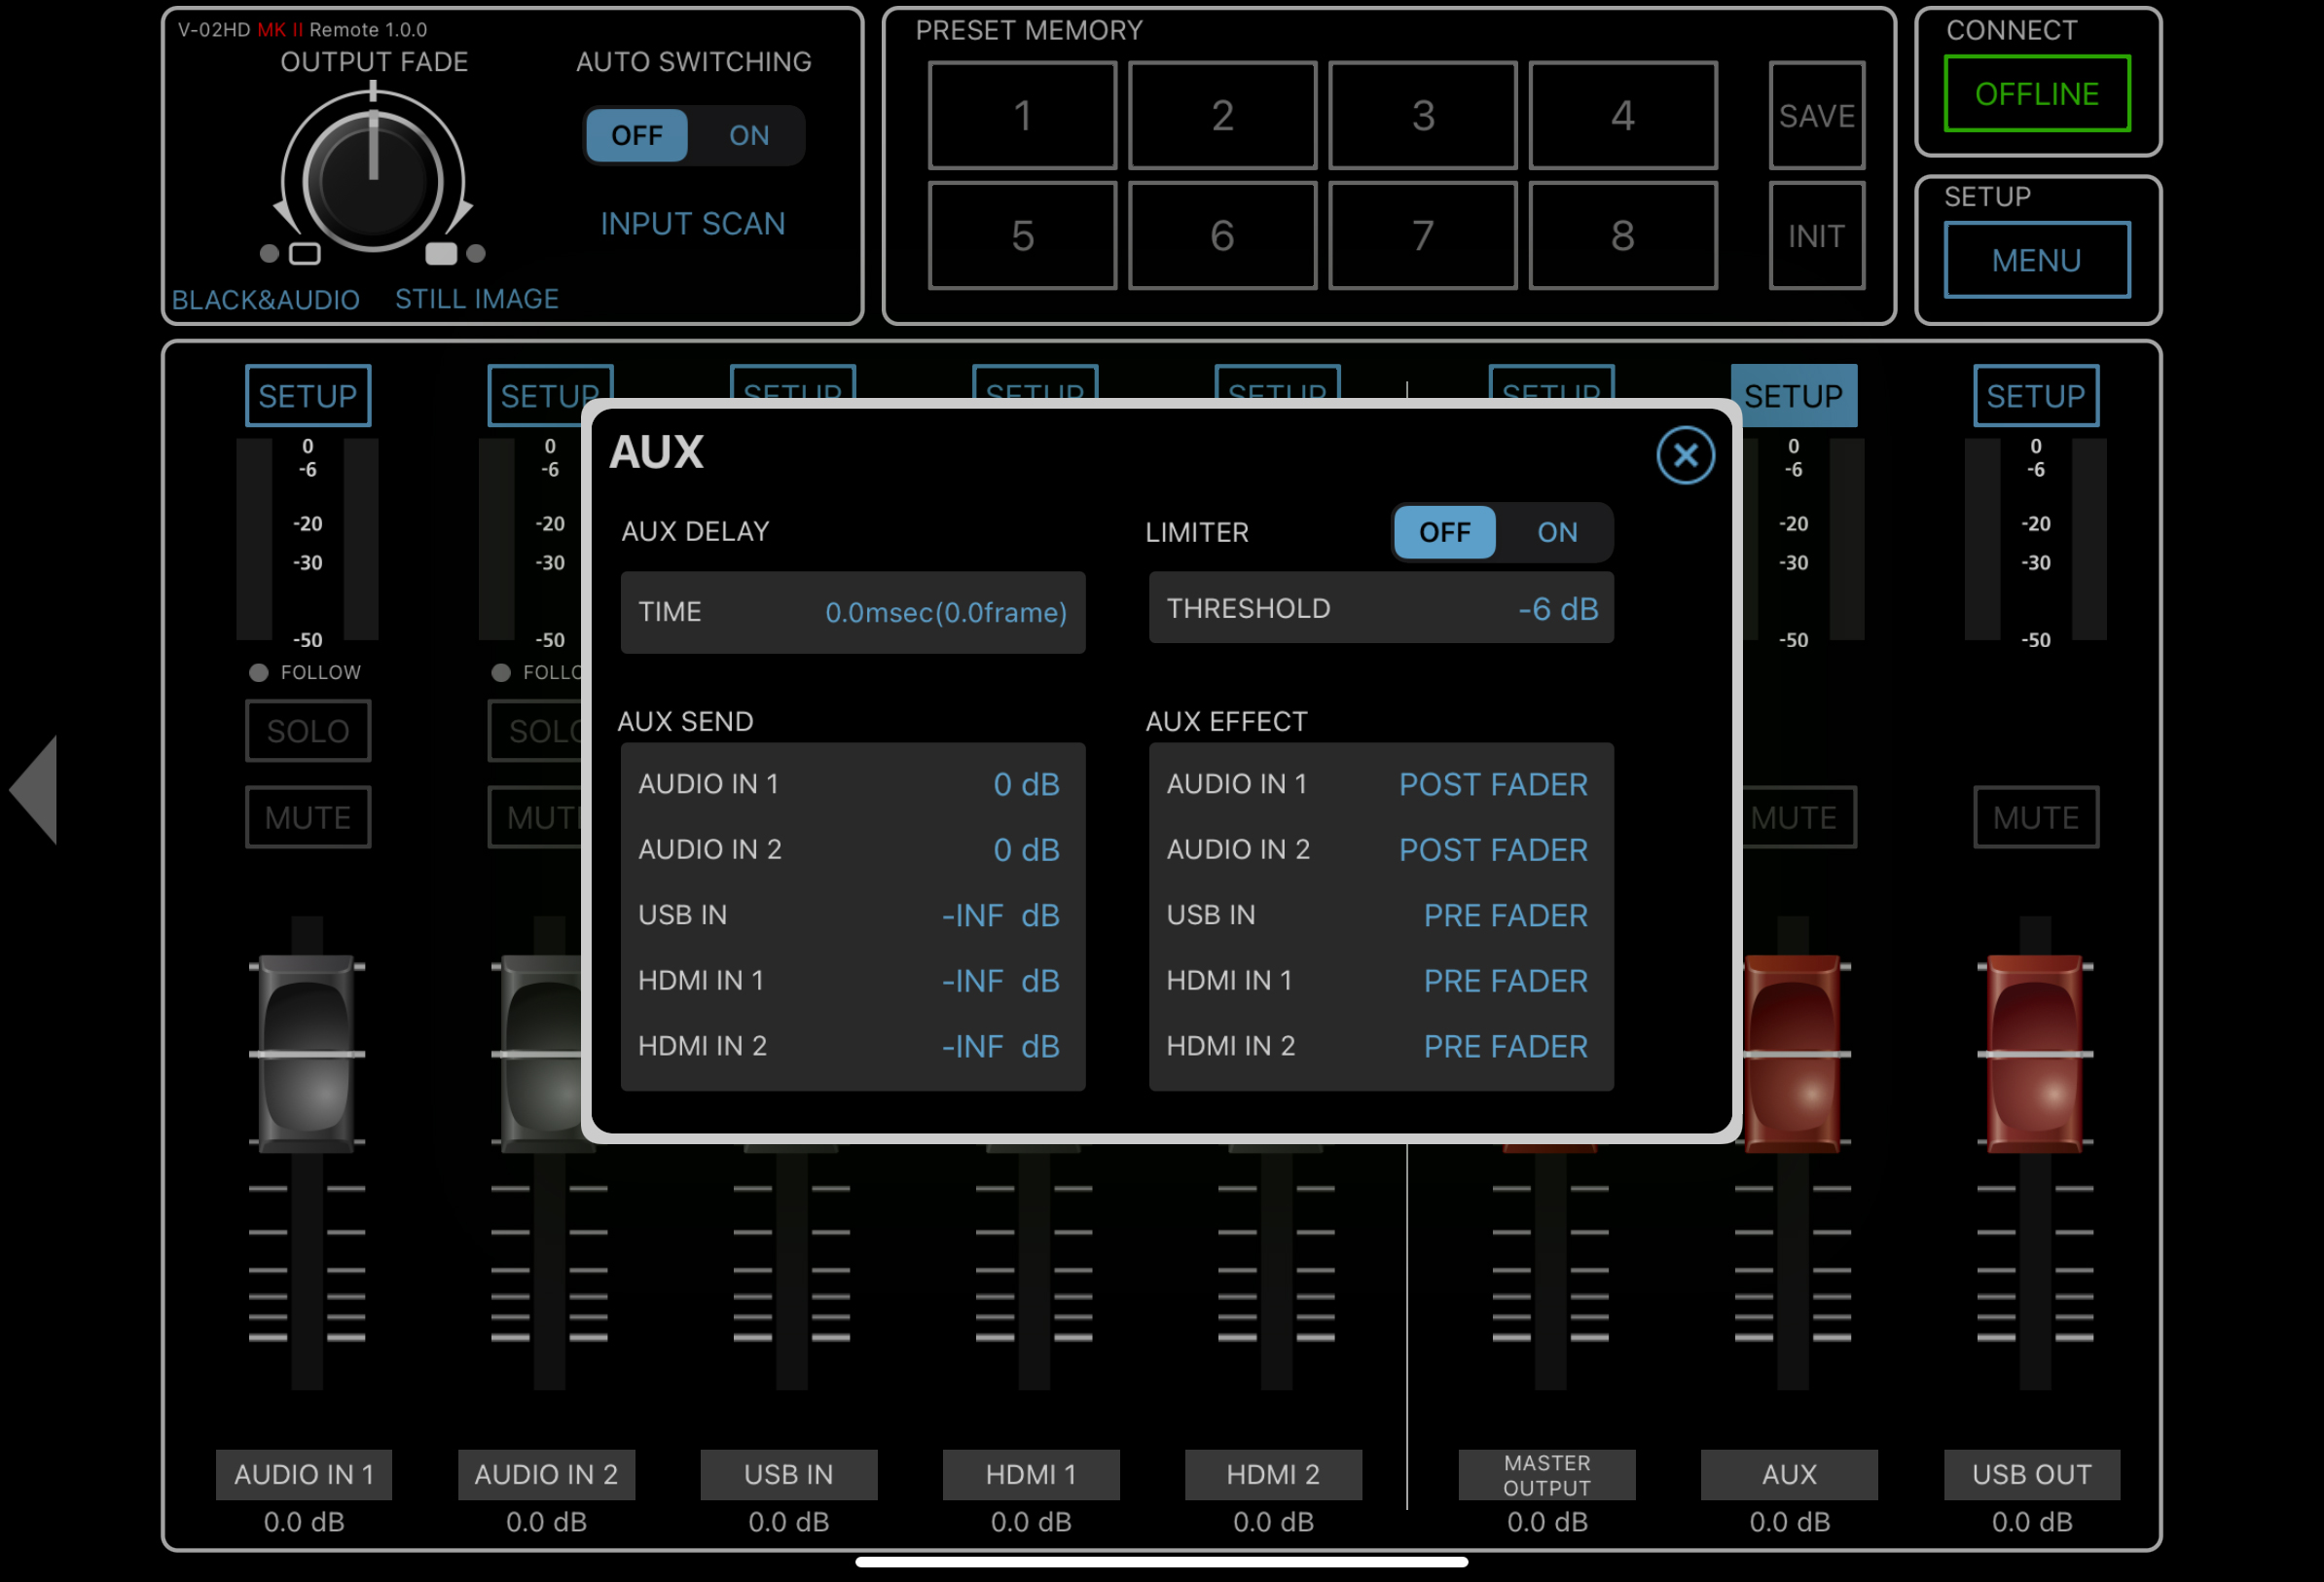
Task: Mute the USB OUT channel
Action: (2035, 817)
